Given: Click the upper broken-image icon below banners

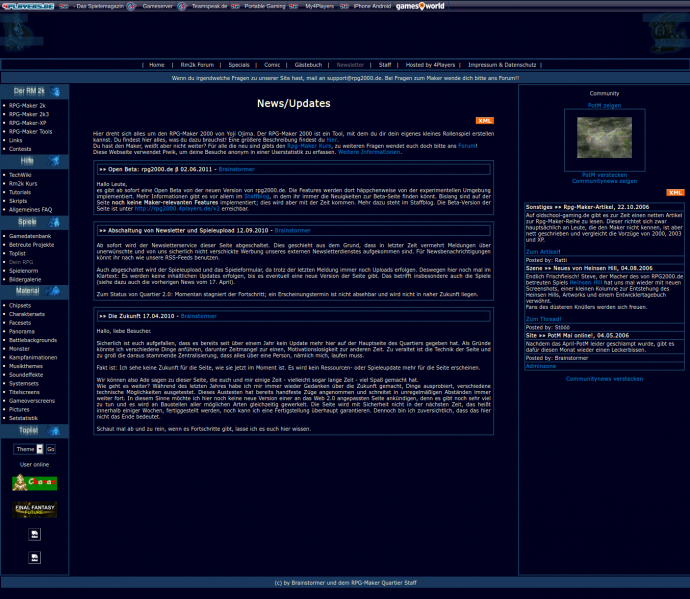Looking at the screenshot, I should point(34,534).
